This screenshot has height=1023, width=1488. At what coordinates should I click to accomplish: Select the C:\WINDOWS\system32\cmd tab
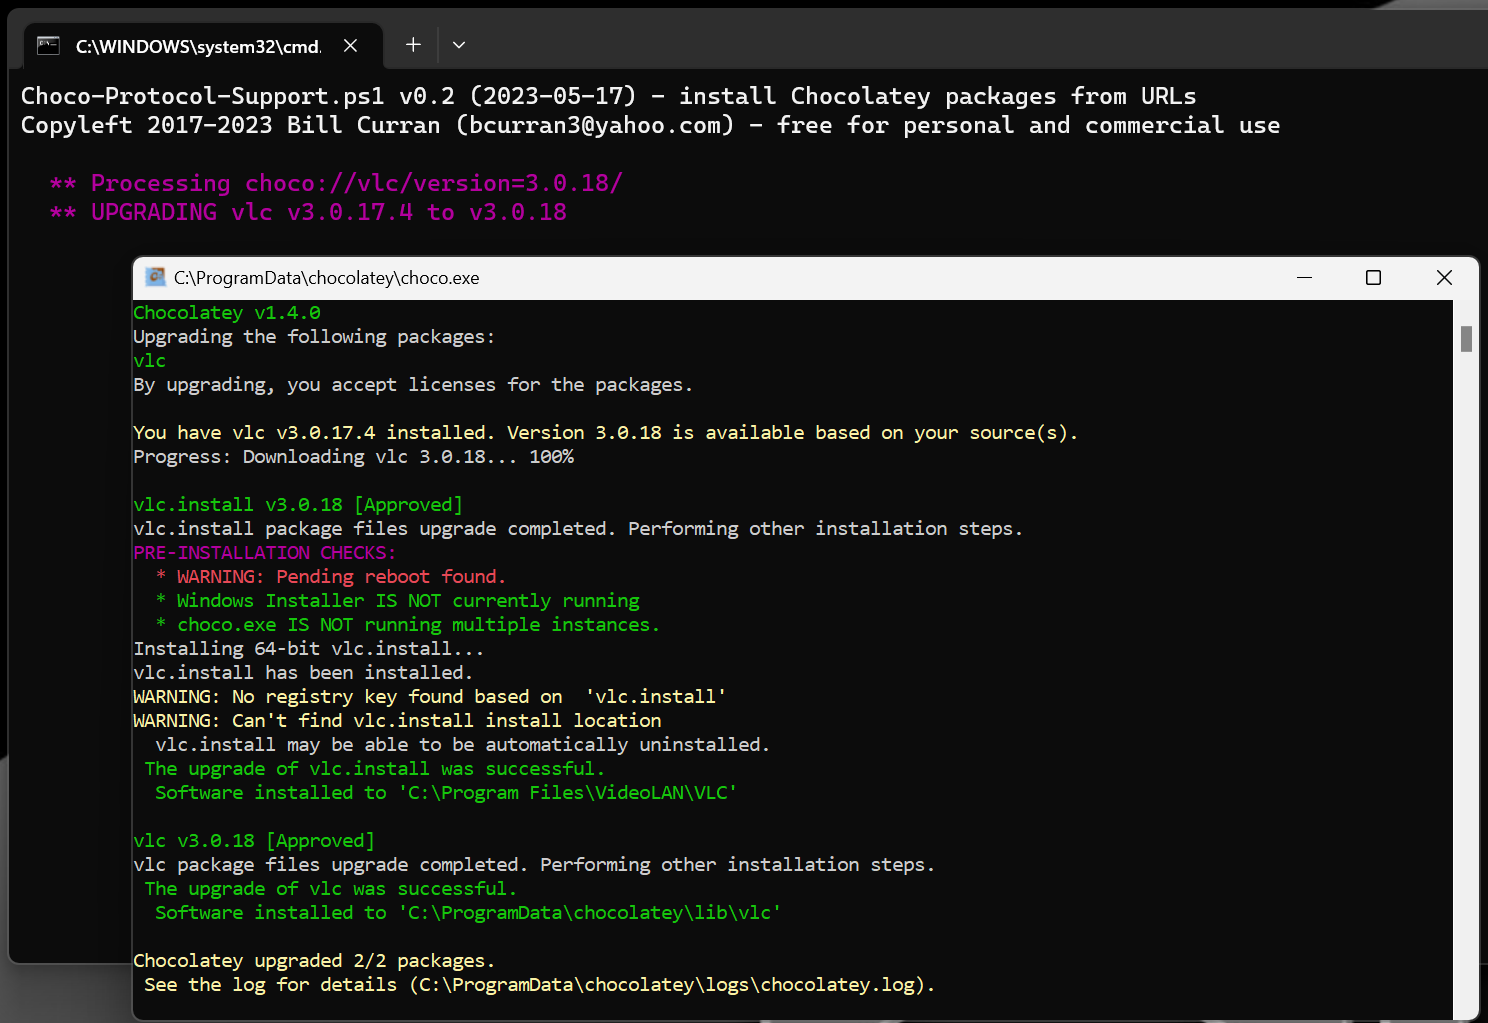tap(202, 46)
